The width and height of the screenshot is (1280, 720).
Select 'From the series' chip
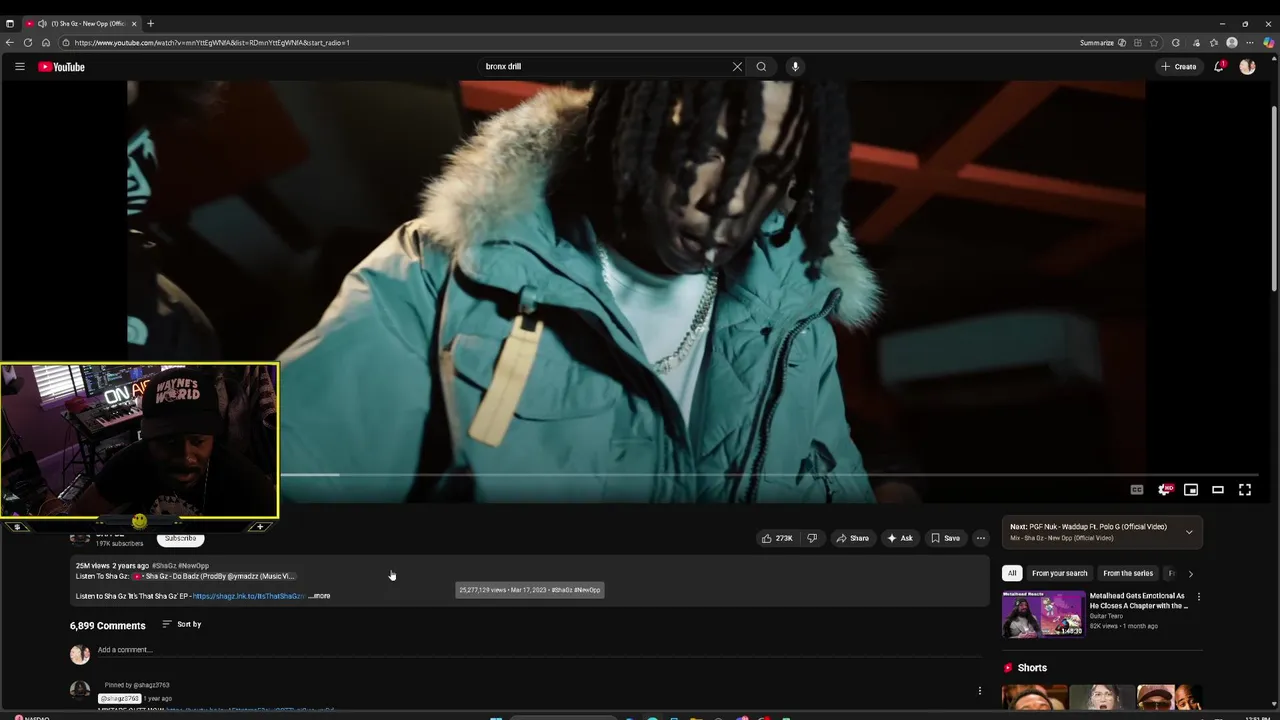(1128, 574)
